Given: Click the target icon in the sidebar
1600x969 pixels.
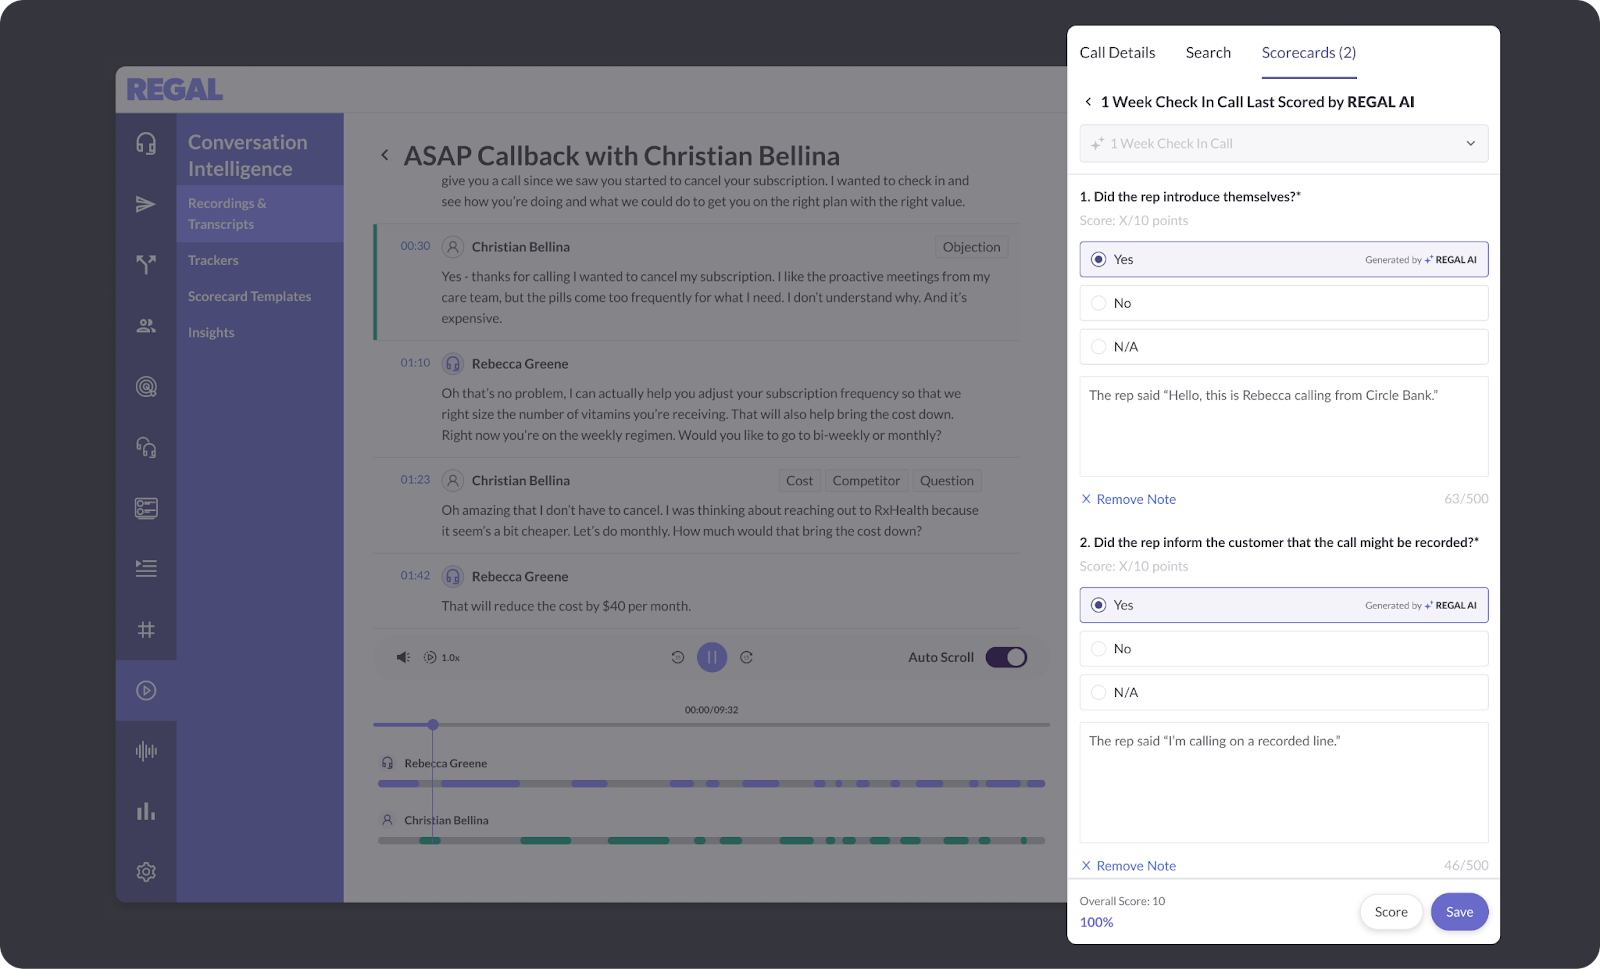Looking at the screenshot, I should click(146, 387).
